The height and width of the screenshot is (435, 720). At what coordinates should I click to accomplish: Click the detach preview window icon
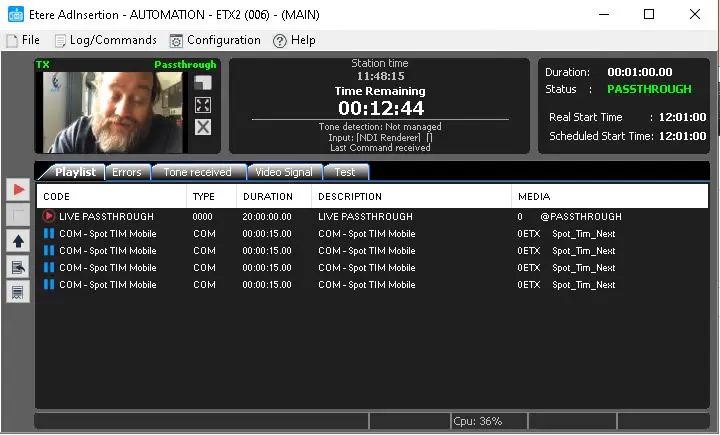[x=203, y=83]
